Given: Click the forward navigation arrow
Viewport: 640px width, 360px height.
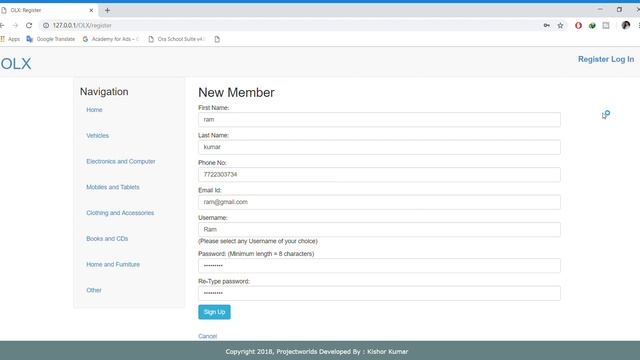Looking at the screenshot, I should point(15,25).
